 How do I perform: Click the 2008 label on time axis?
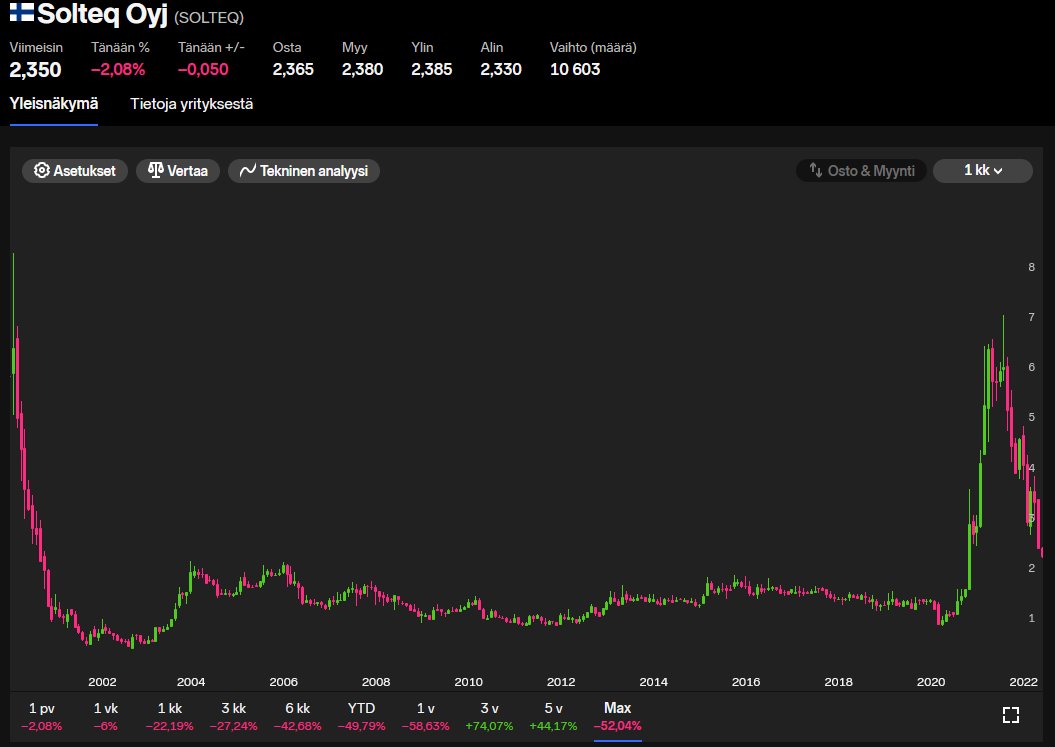(x=376, y=682)
